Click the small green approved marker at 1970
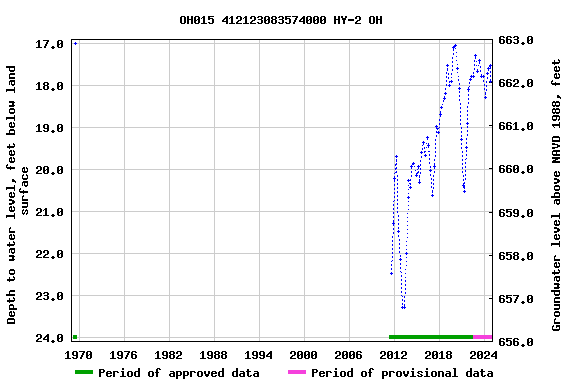Screen dimensions: 576x384 75,337
